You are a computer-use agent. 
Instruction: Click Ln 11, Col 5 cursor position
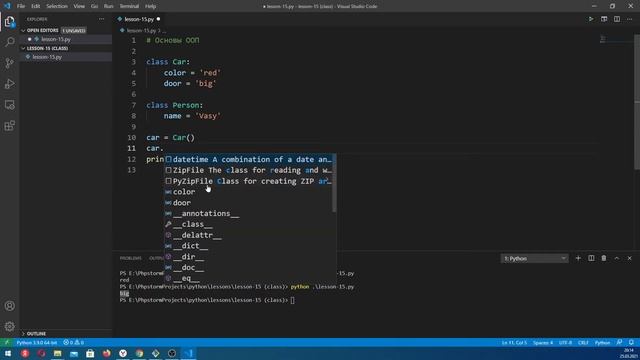click(514, 342)
